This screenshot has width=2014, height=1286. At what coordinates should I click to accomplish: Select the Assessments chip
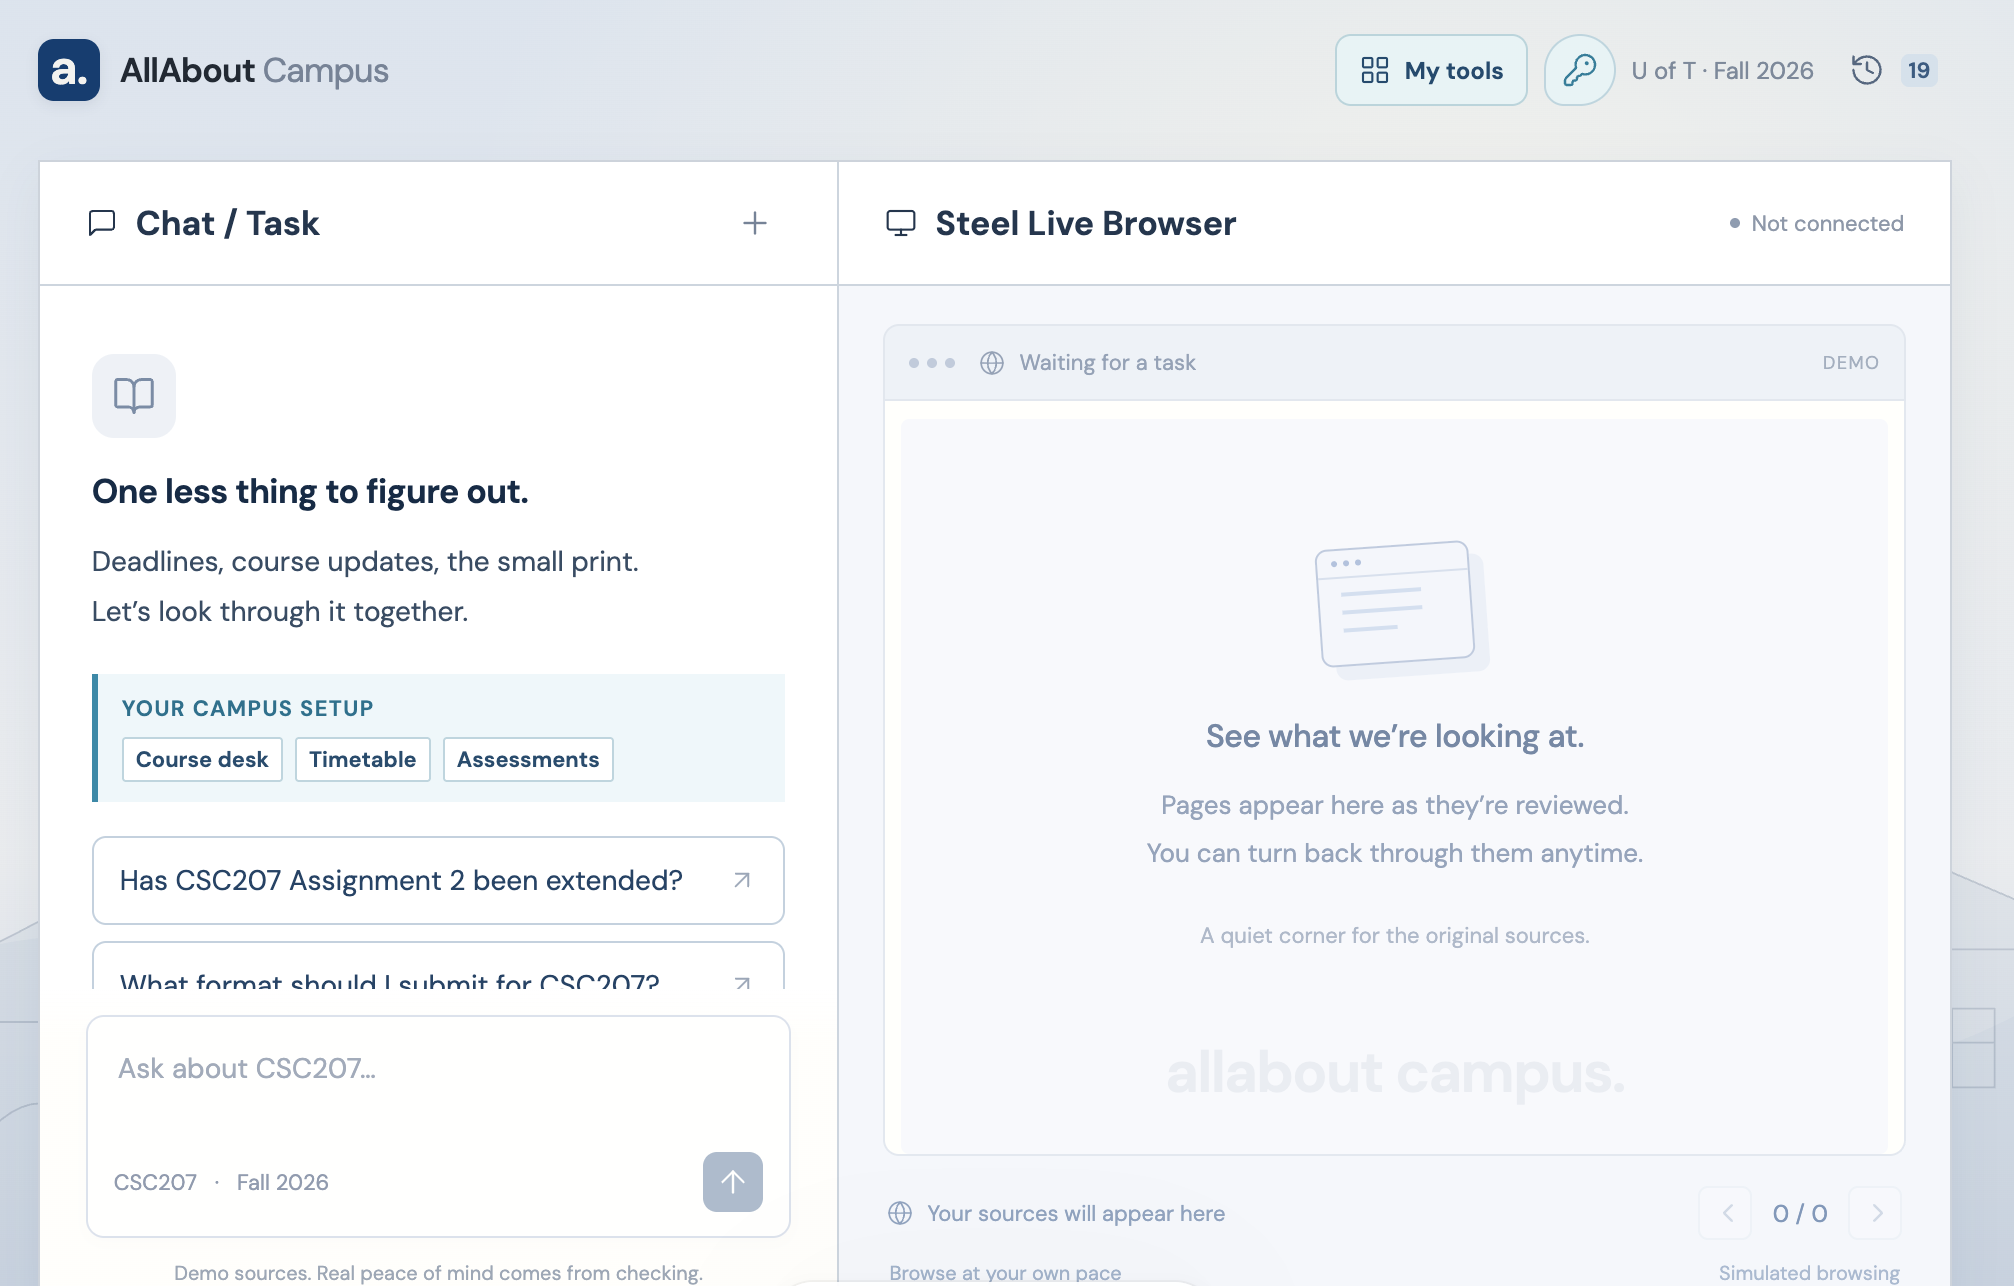point(528,759)
